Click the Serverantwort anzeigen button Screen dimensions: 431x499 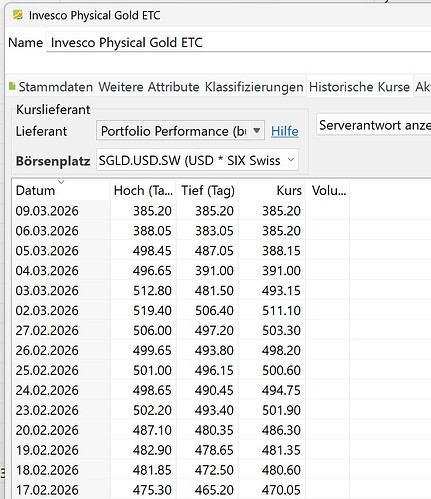(374, 125)
